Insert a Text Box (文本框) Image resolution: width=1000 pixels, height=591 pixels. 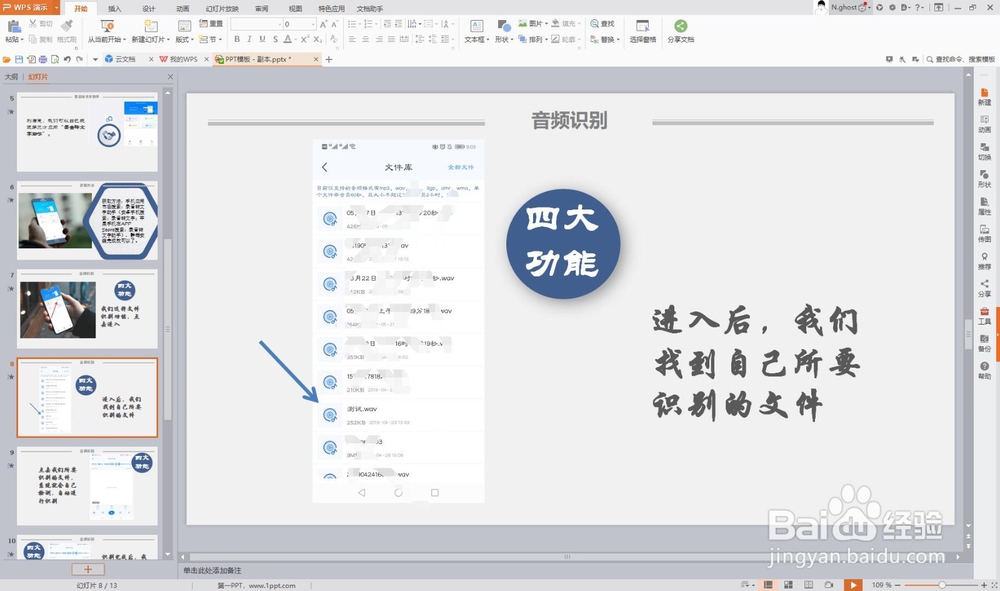click(476, 31)
